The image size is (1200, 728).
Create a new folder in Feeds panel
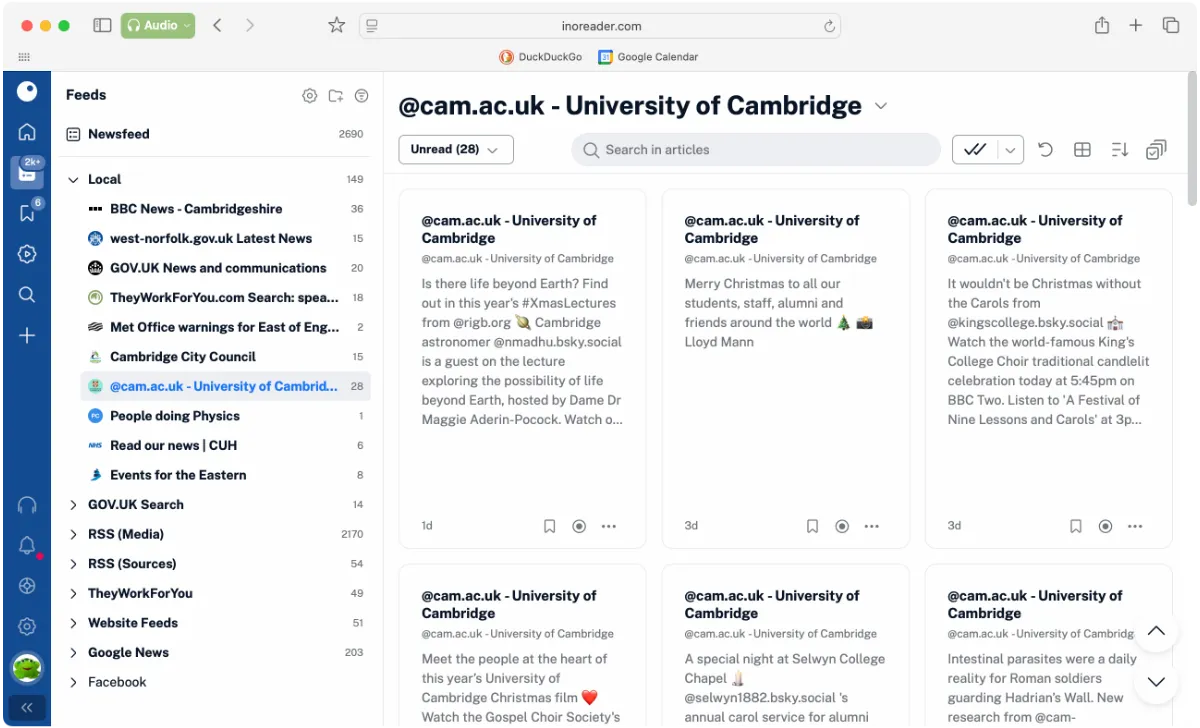pyautogui.click(x=335, y=95)
